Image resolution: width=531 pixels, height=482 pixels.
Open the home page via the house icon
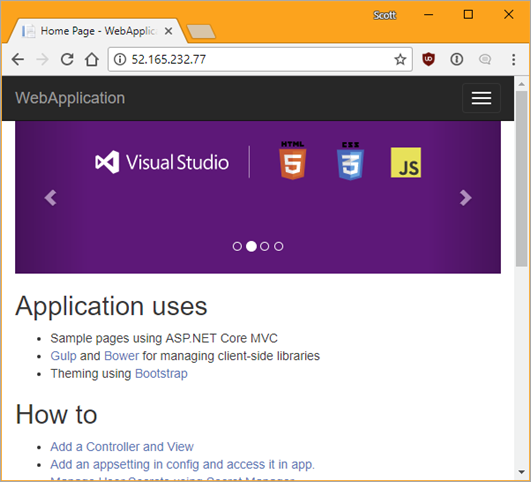(92, 59)
